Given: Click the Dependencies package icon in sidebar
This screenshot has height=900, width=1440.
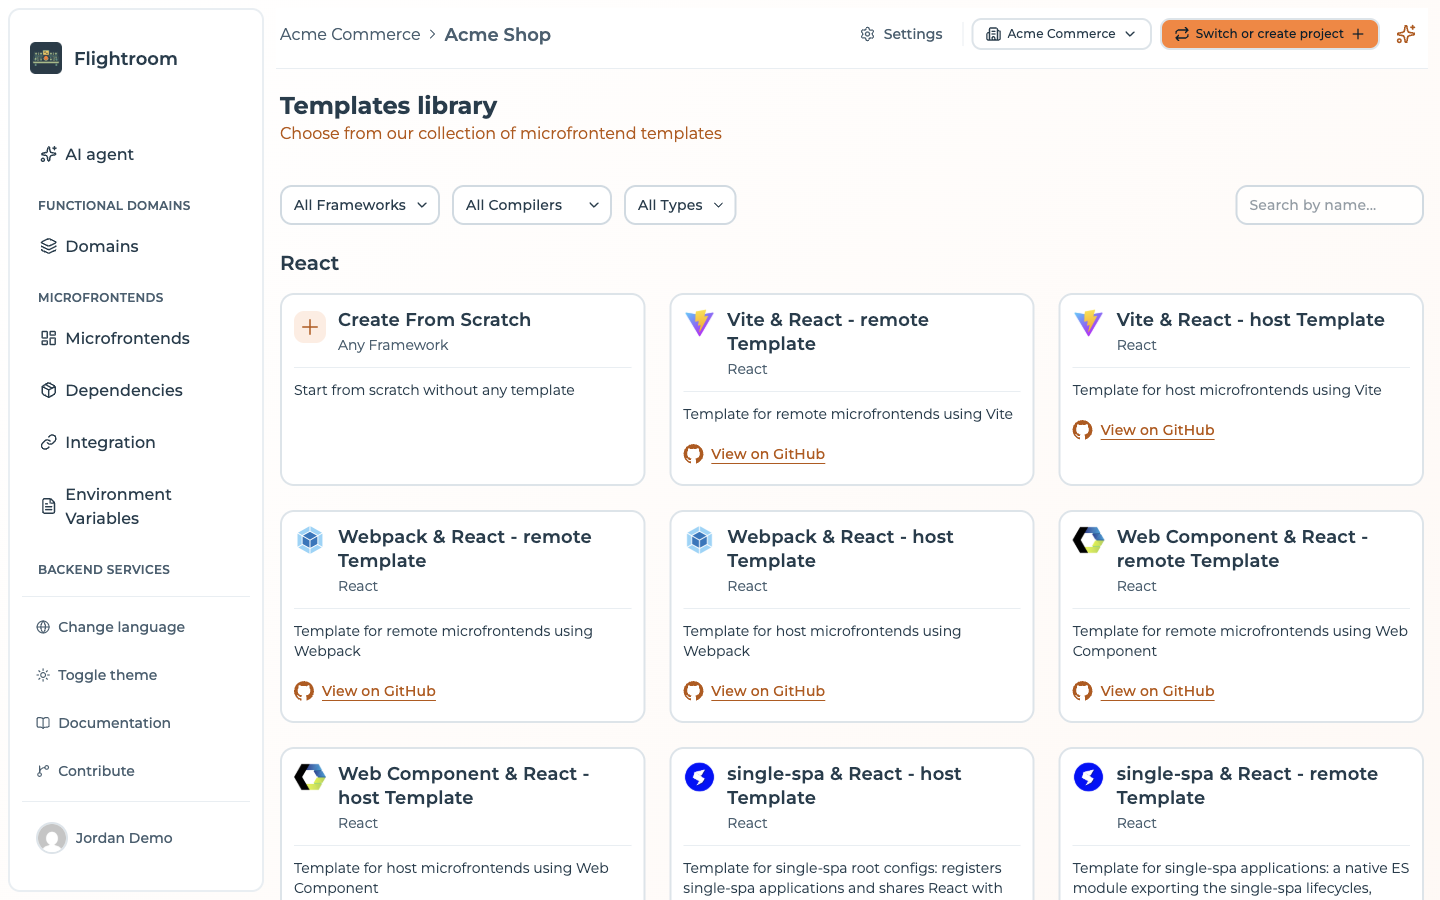Looking at the screenshot, I should coord(48,390).
